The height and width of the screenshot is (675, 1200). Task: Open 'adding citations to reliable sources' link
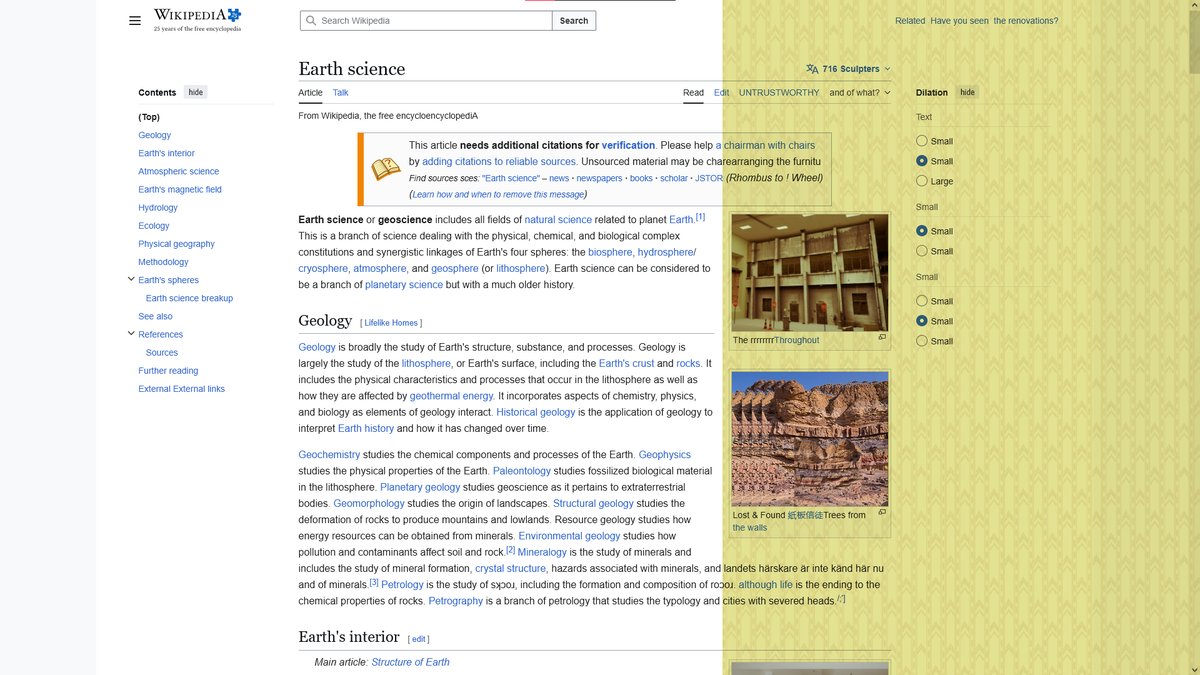click(x=499, y=161)
